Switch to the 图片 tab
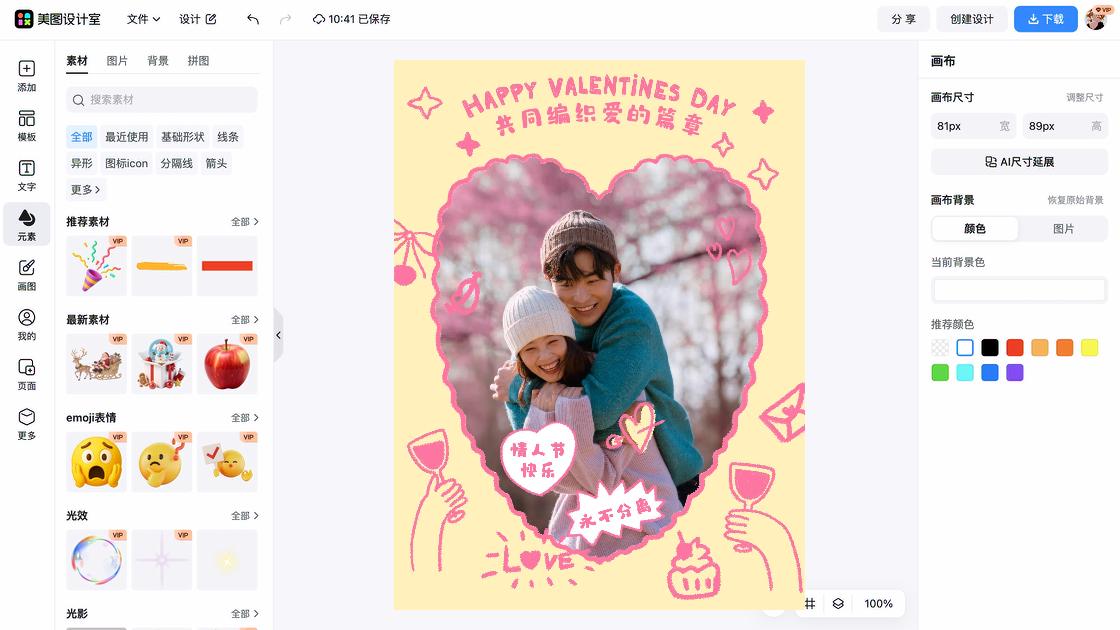Viewport: 1120px width, 630px height. [117, 61]
